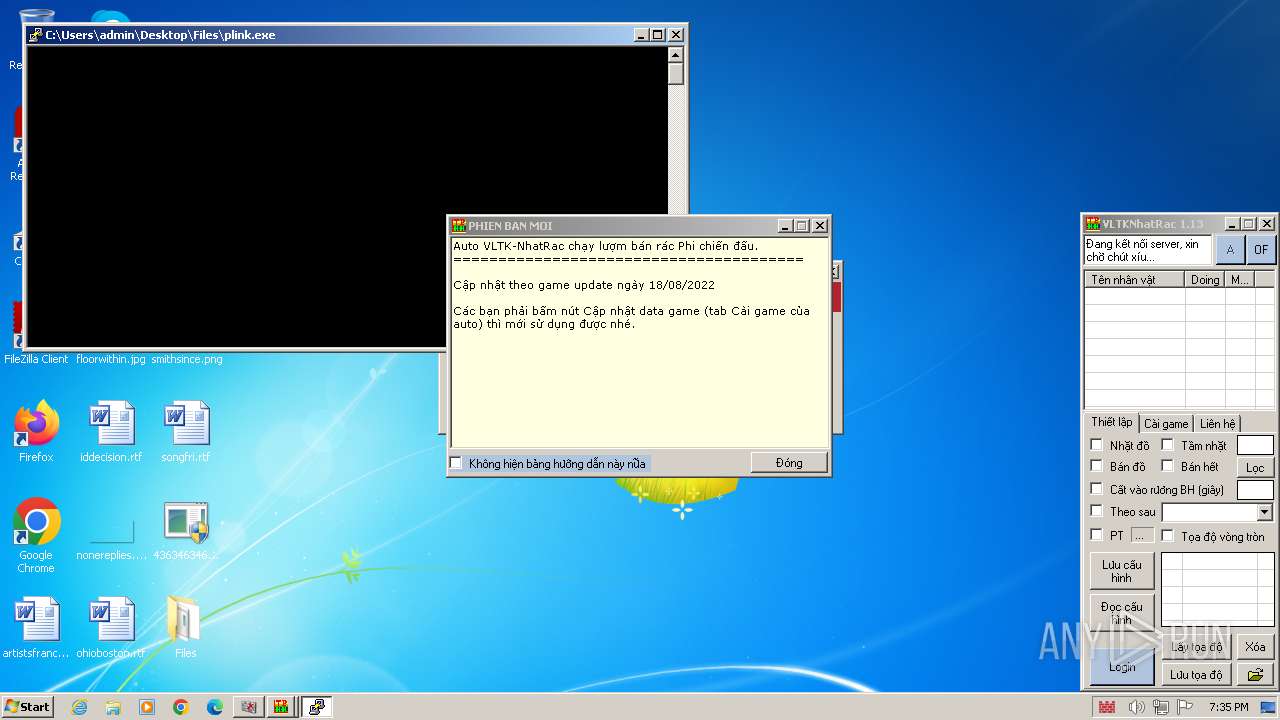Click the Edge icon in the taskbar
This screenshot has height=720, width=1280.
tap(215, 707)
